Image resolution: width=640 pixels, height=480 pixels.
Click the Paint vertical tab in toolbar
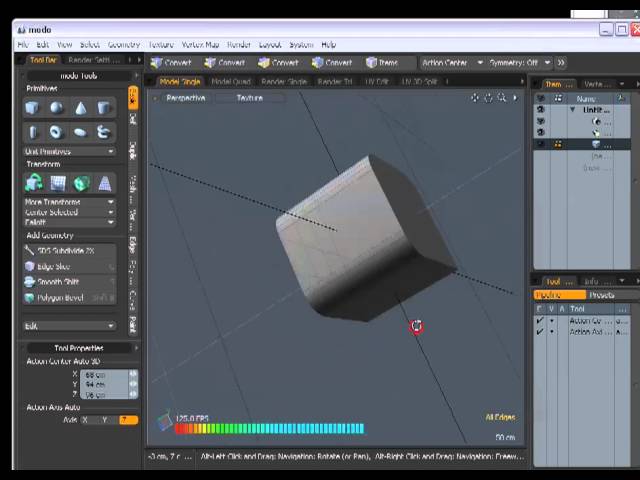tap(133, 325)
